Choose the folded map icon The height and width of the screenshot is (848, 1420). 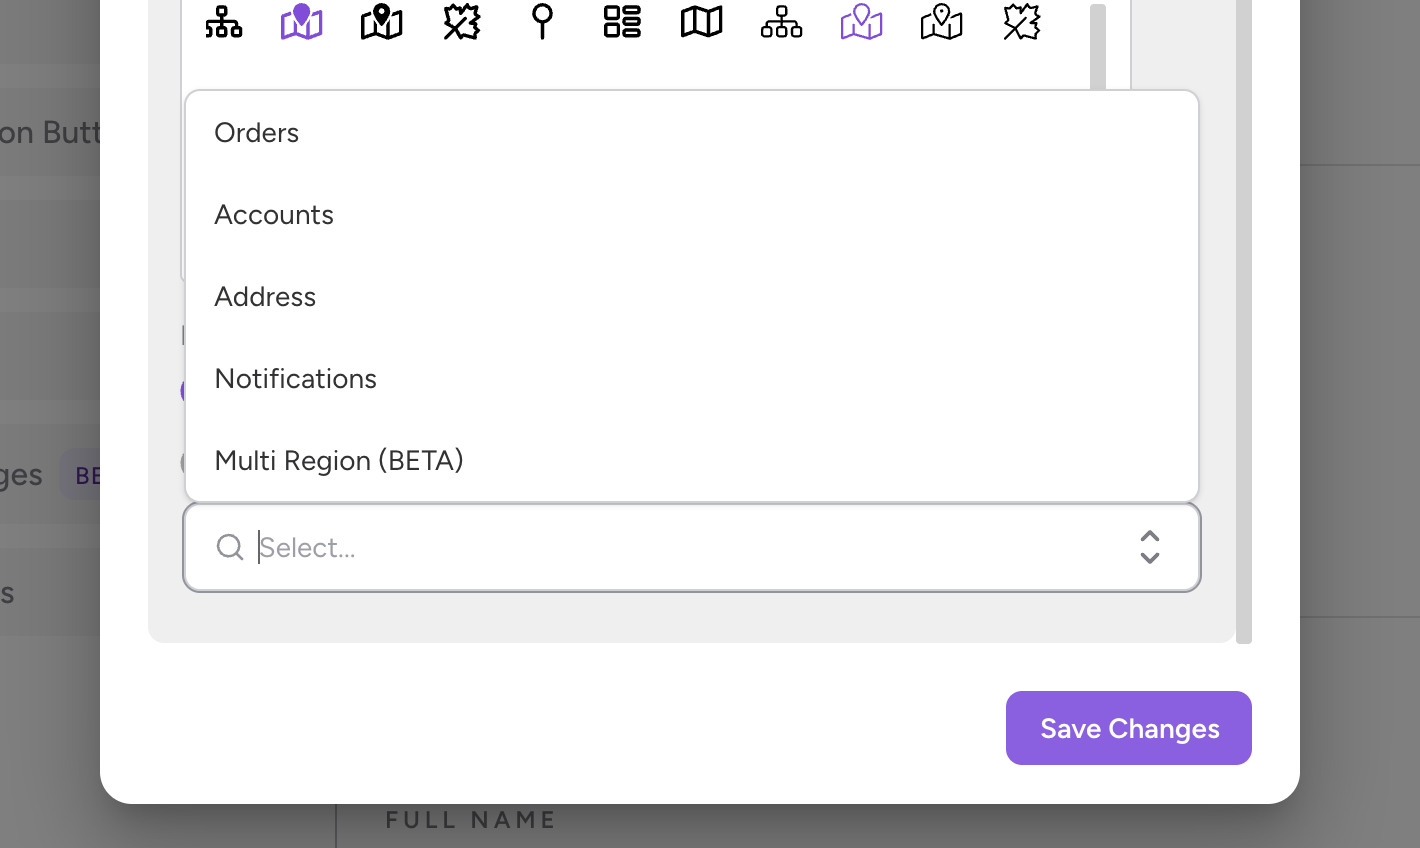[702, 22]
